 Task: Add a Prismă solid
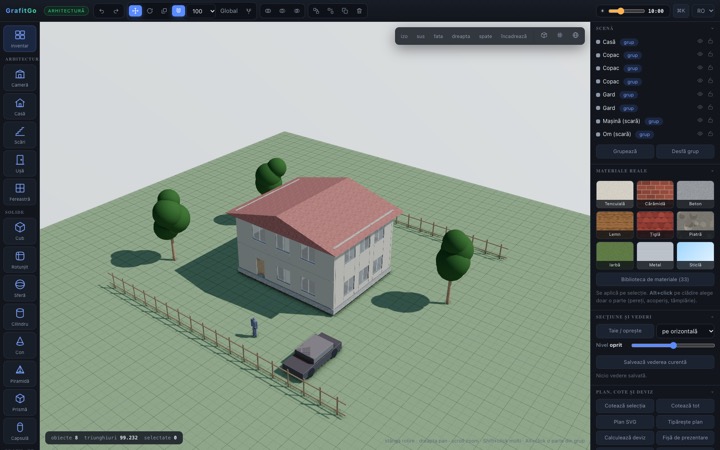(x=20, y=402)
